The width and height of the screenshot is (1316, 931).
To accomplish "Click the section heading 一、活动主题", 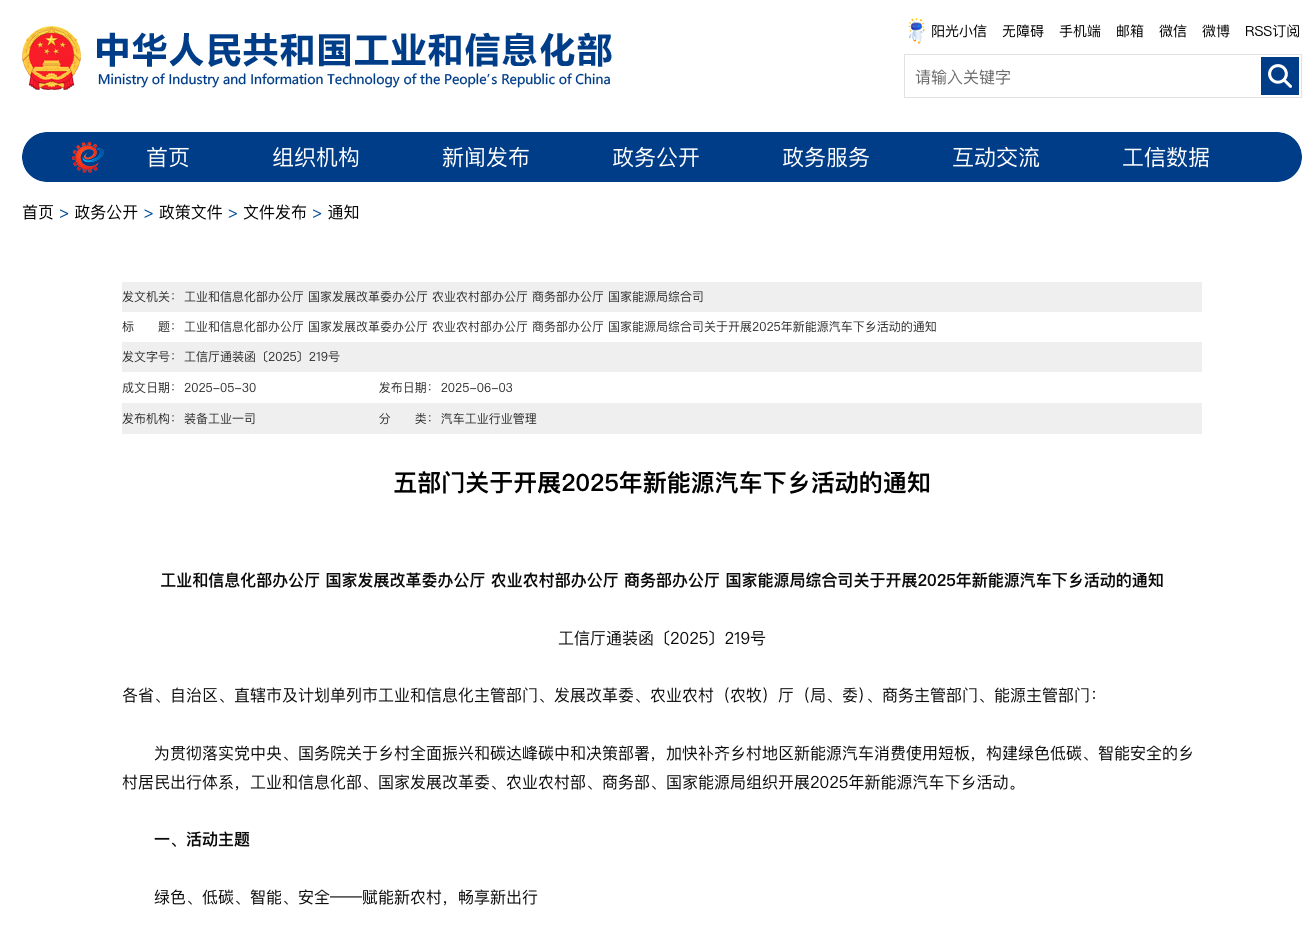I will click(202, 840).
